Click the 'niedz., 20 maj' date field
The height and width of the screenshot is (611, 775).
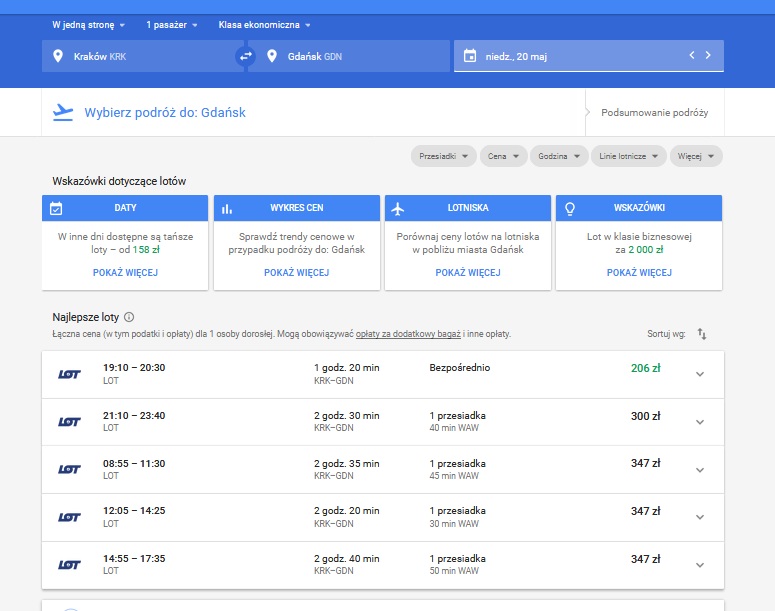coord(589,56)
